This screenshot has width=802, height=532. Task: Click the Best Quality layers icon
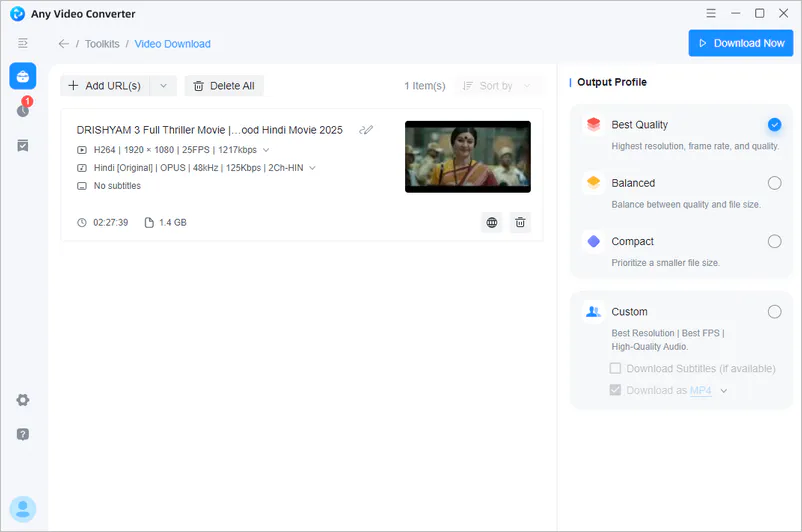(593, 124)
